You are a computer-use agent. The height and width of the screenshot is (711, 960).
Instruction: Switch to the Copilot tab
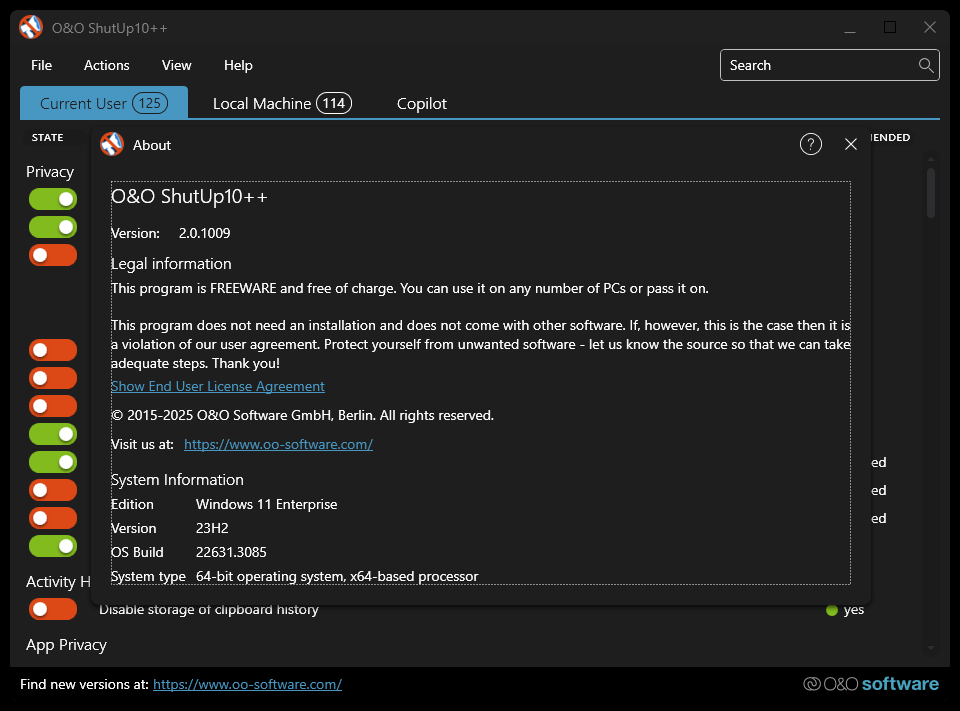422,103
